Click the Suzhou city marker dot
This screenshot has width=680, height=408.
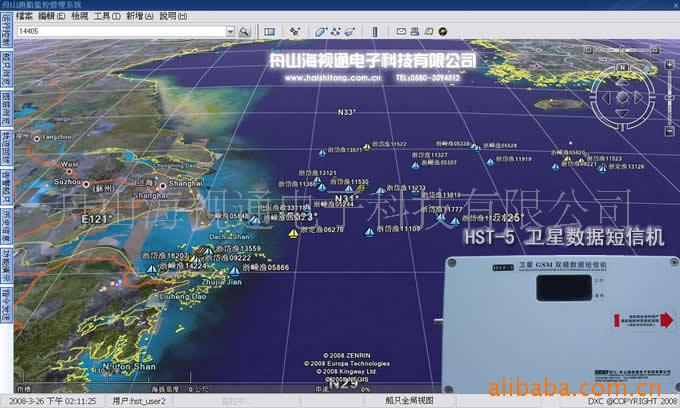click(x=86, y=184)
